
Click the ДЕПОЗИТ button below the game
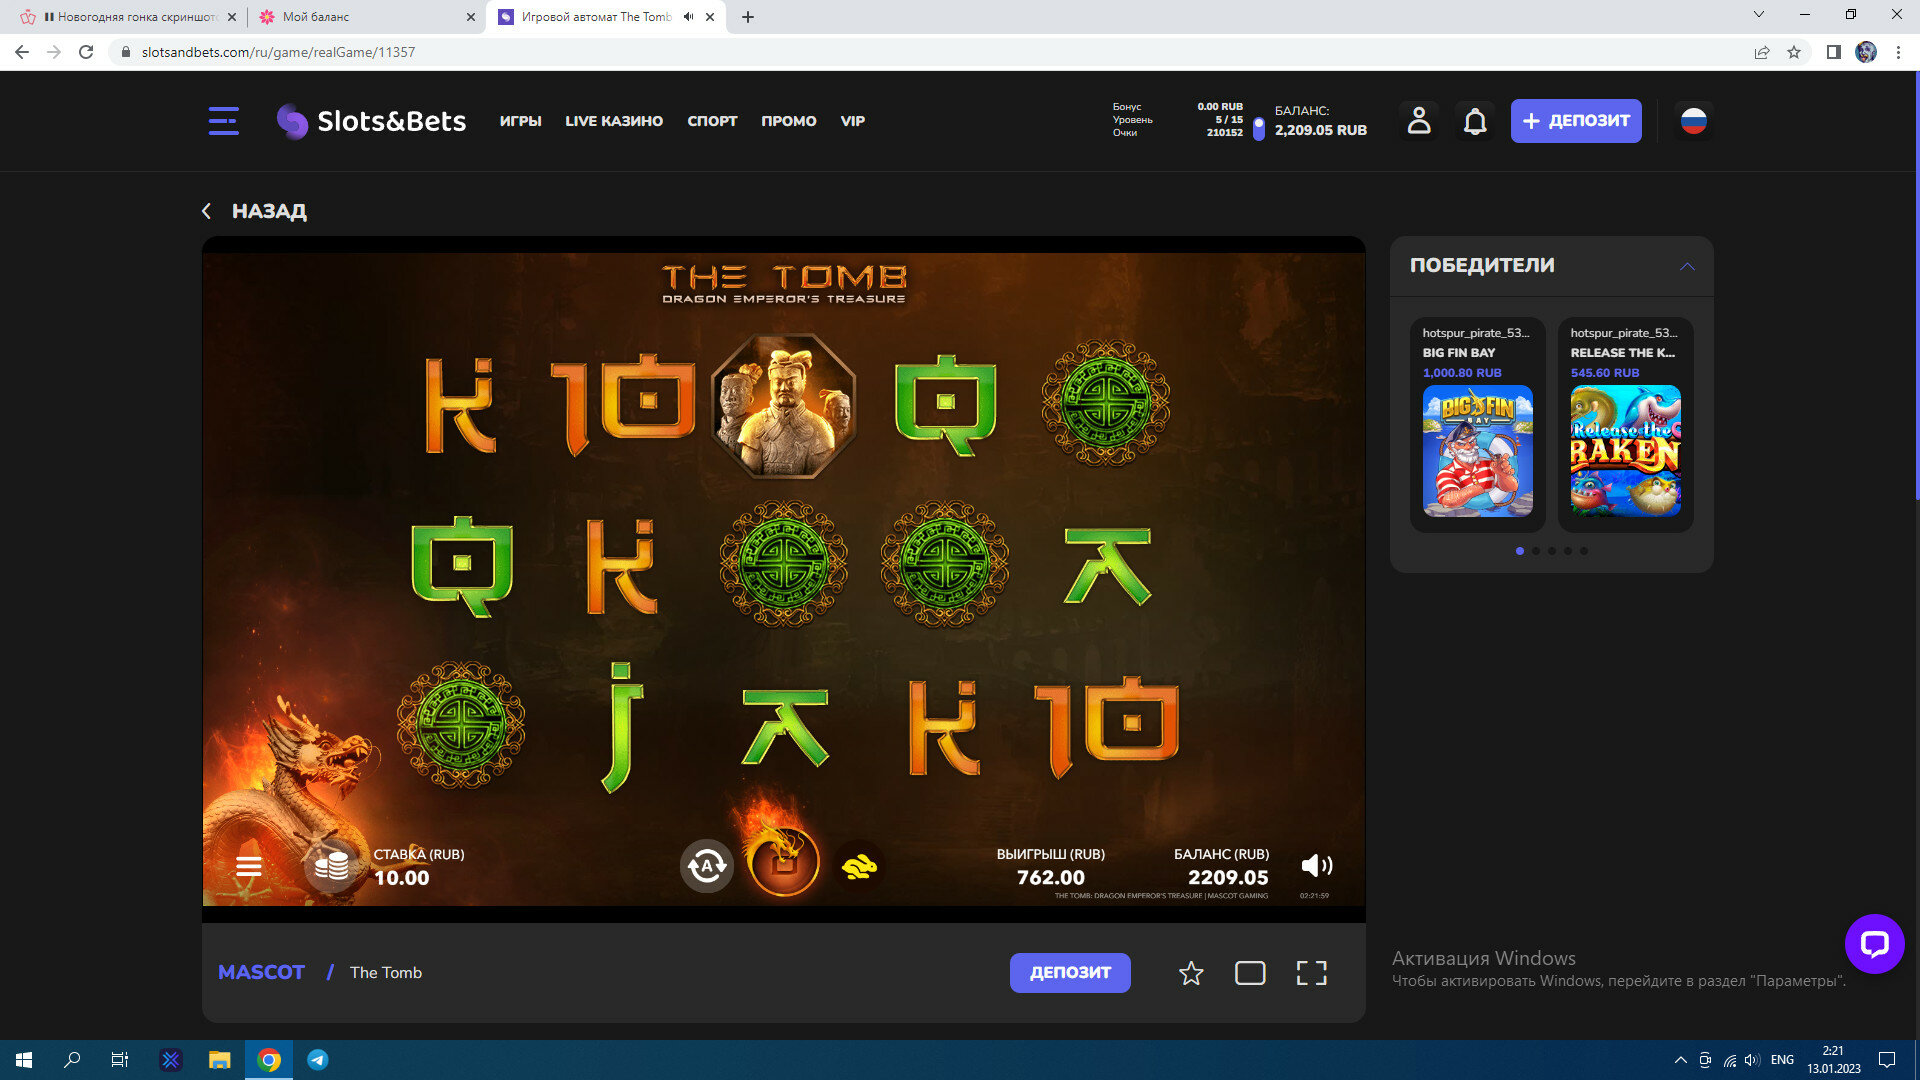(1070, 973)
